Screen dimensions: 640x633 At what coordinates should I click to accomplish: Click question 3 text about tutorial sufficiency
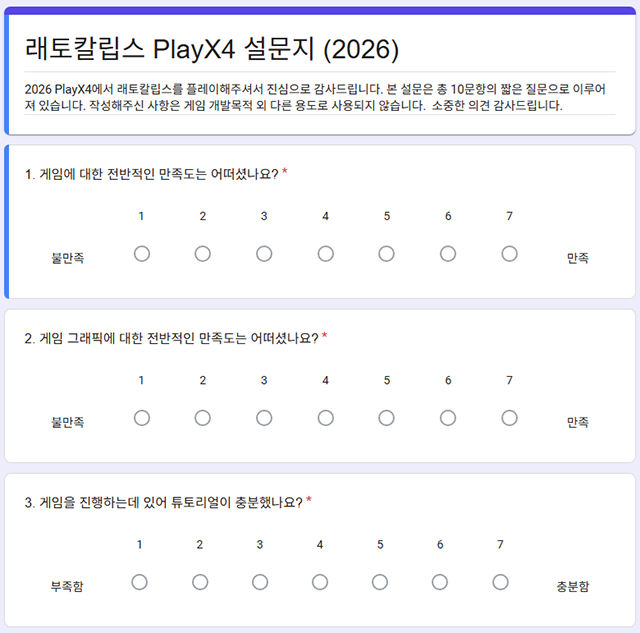coord(164,502)
